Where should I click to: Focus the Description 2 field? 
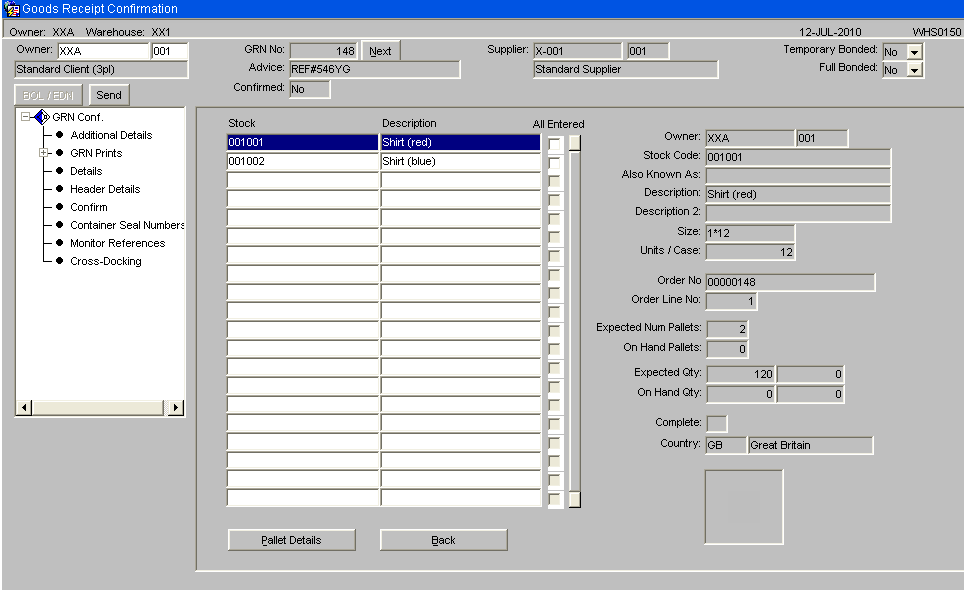pyautogui.click(x=798, y=213)
